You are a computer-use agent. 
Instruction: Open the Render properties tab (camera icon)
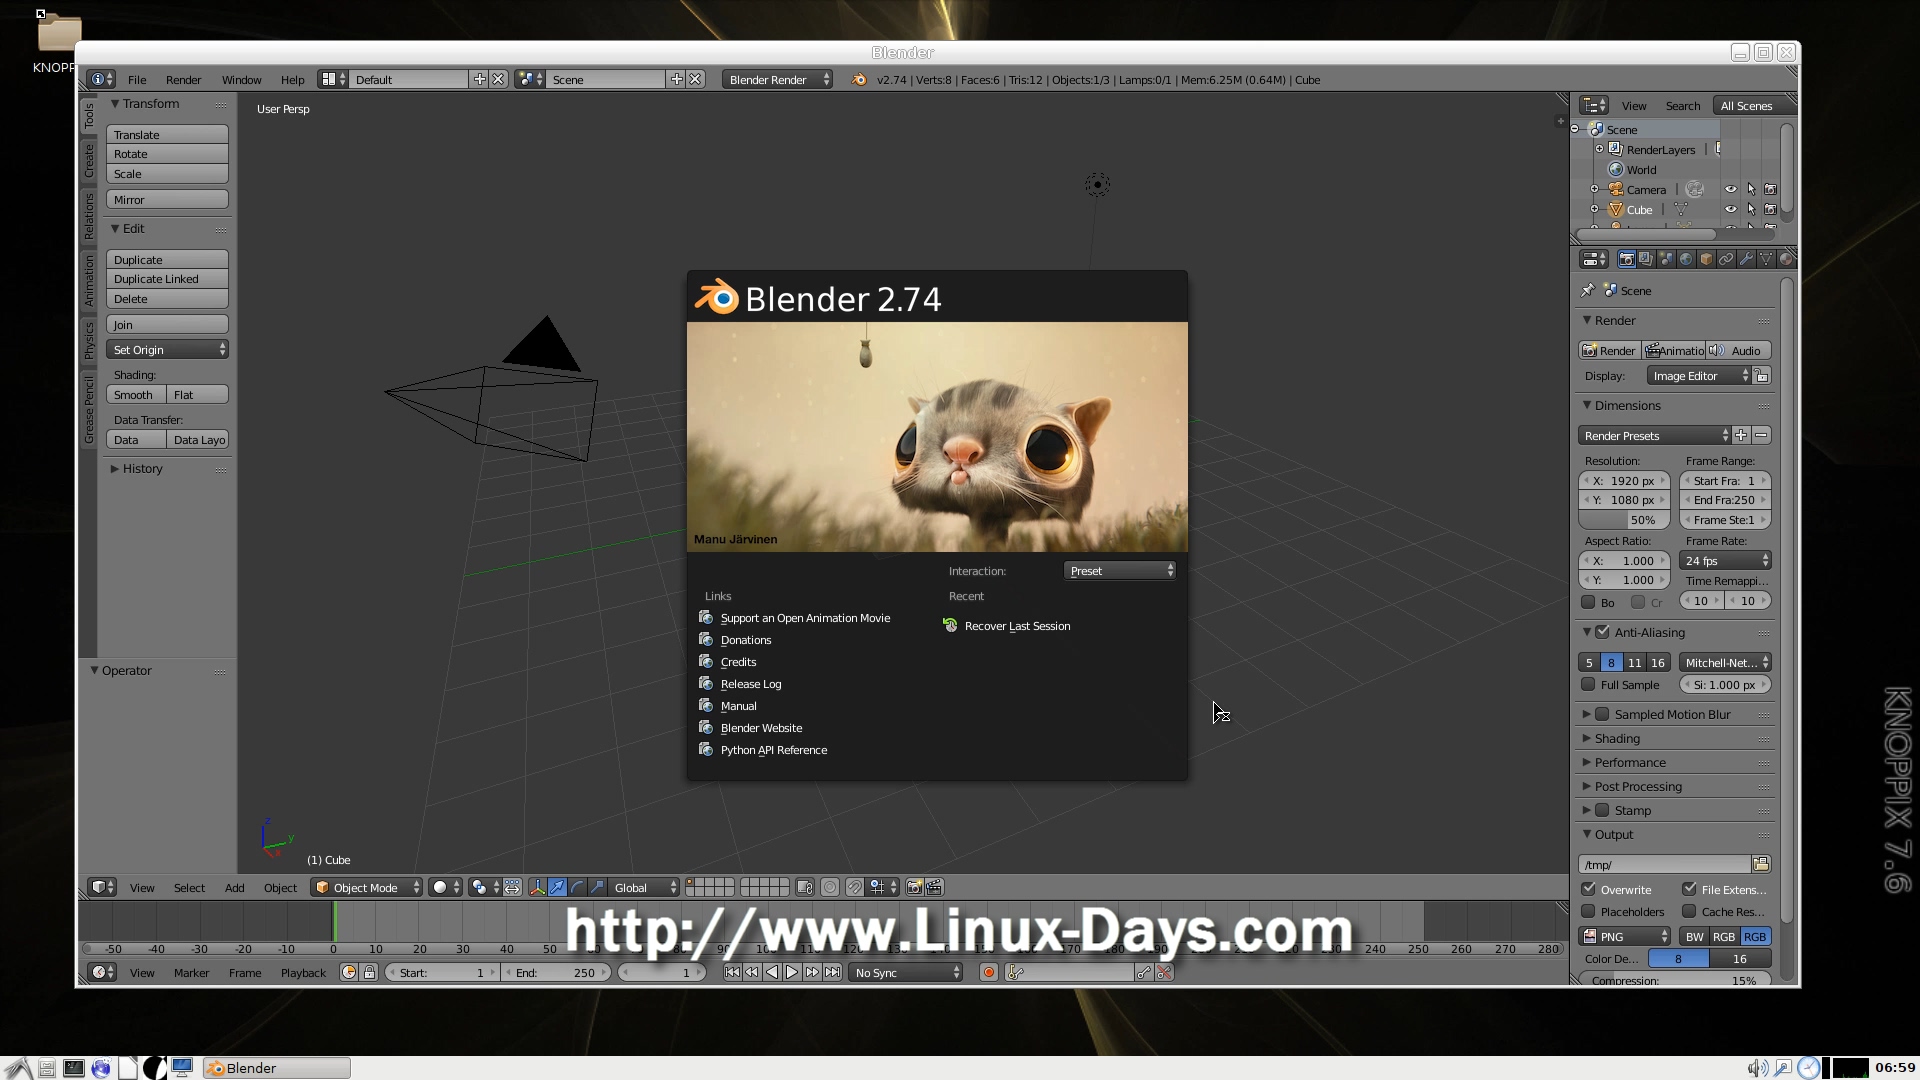pyautogui.click(x=1626, y=259)
